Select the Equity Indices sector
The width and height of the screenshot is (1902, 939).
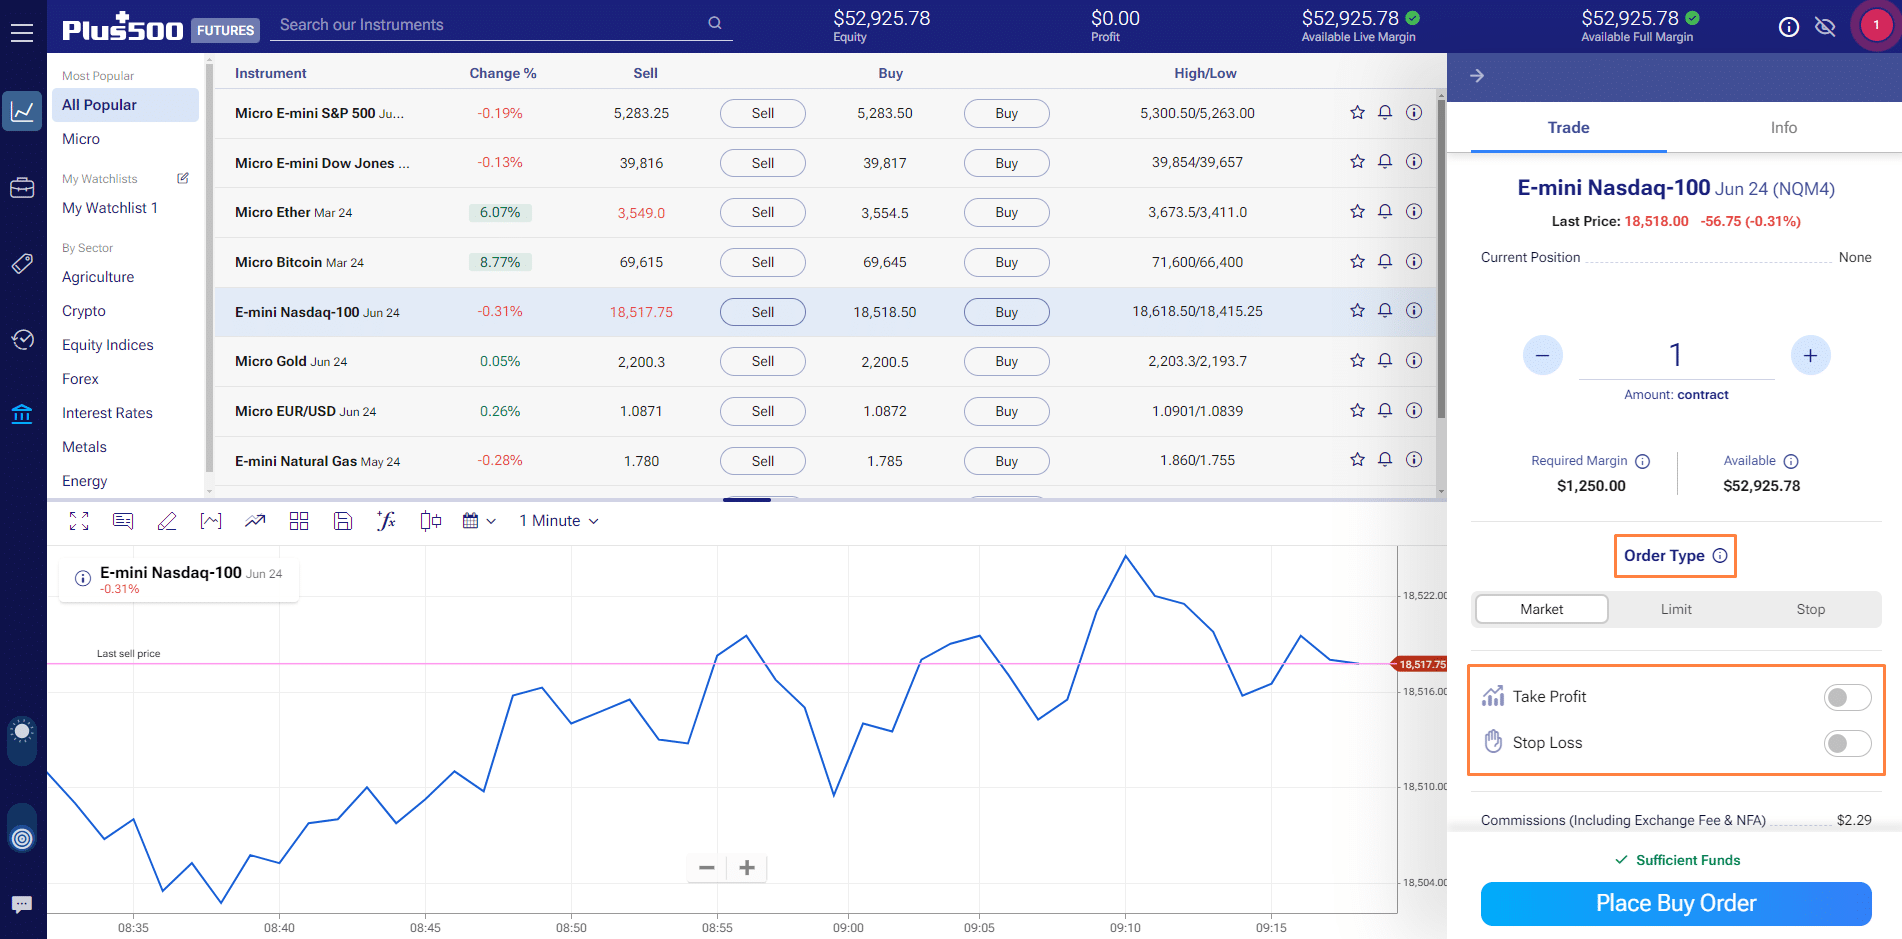pyautogui.click(x=108, y=345)
